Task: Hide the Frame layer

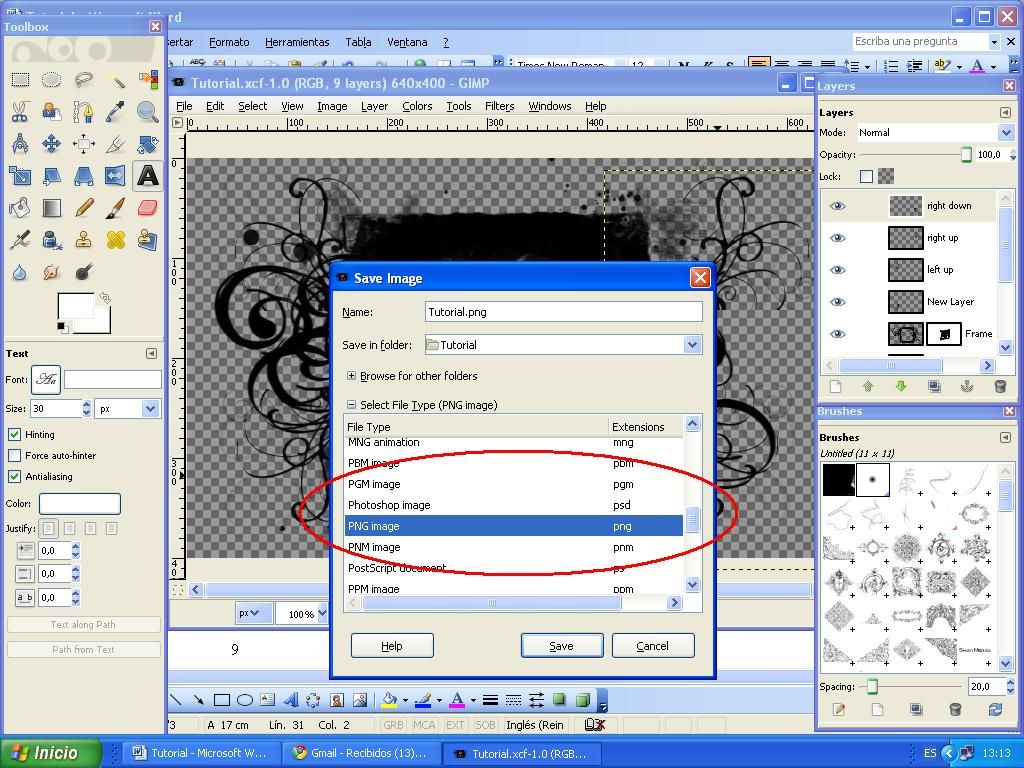Action: coord(838,333)
